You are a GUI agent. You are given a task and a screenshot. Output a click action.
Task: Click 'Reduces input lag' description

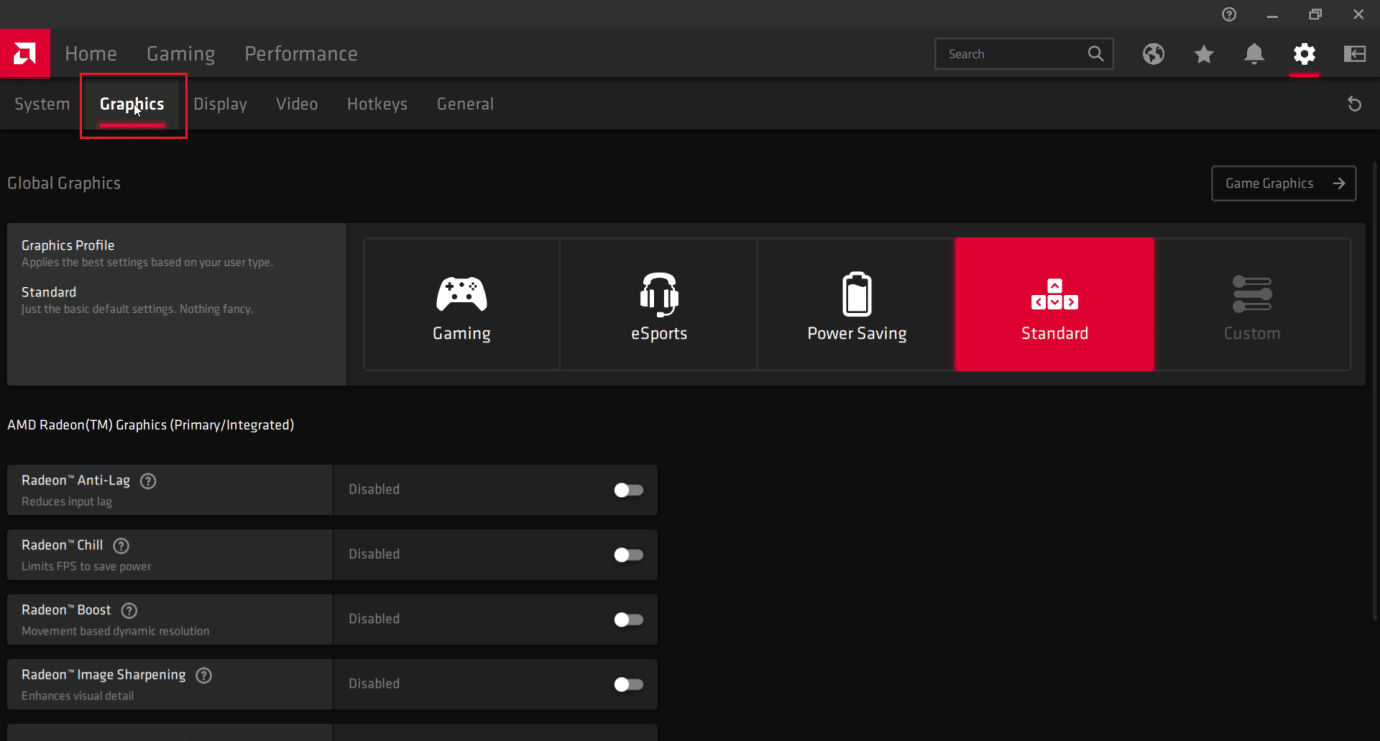(x=67, y=502)
